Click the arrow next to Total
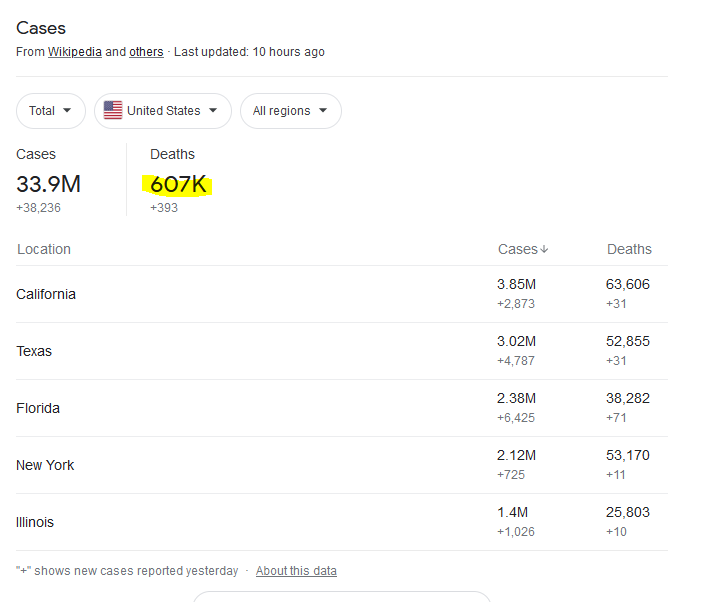 click(x=67, y=110)
